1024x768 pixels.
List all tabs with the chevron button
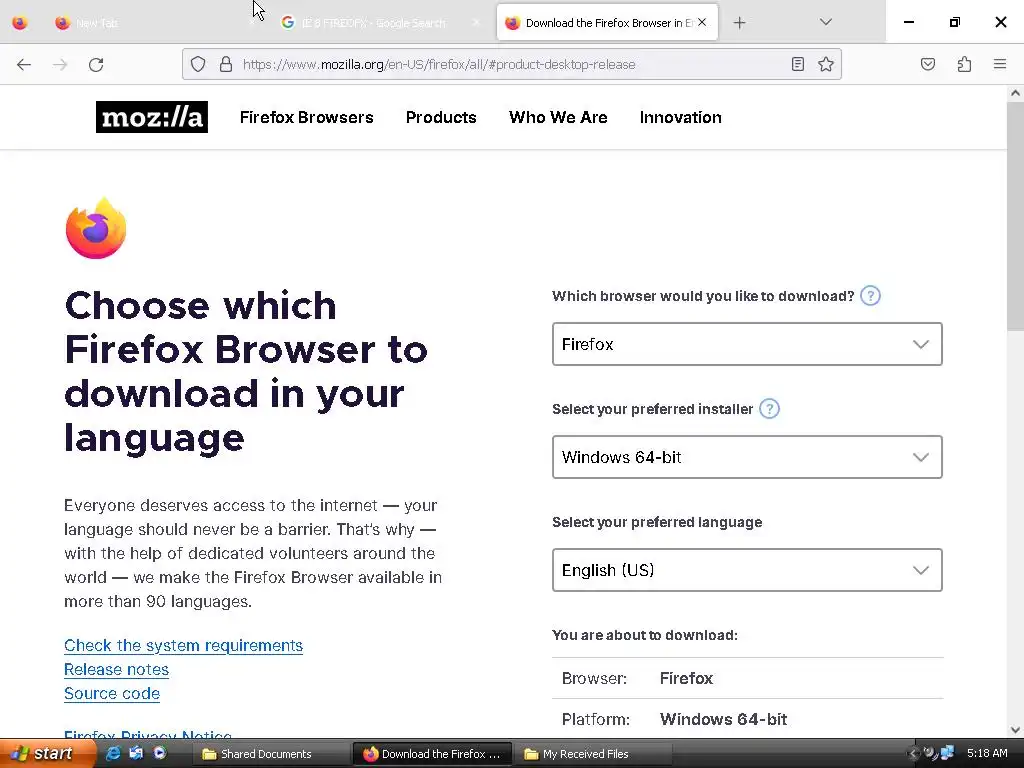(825, 22)
